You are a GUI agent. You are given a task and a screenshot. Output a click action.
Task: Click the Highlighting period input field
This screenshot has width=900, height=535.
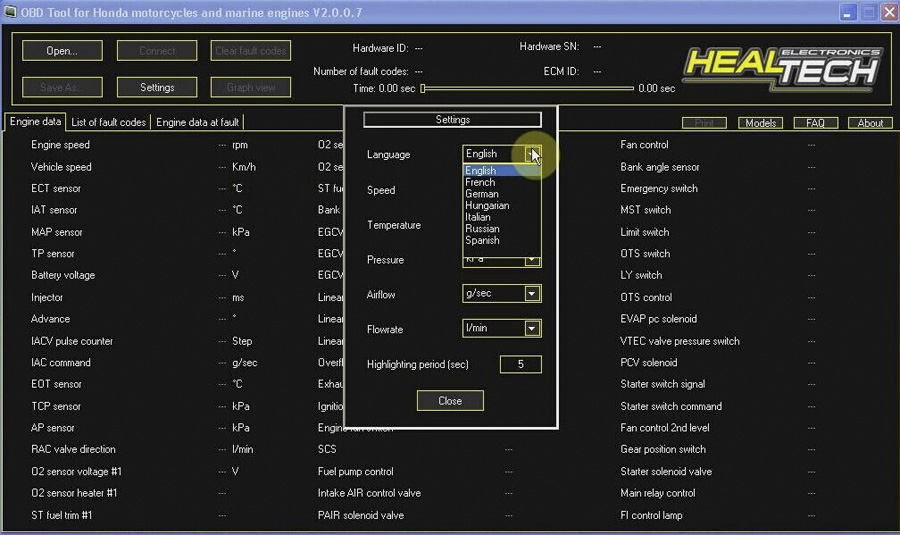point(521,364)
